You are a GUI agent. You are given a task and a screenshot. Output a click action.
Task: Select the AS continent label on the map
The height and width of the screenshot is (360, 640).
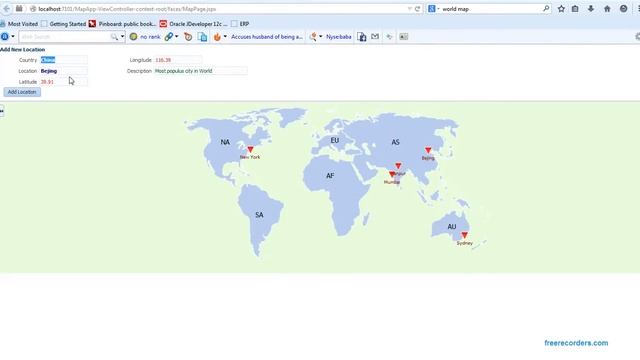[396, 142]
